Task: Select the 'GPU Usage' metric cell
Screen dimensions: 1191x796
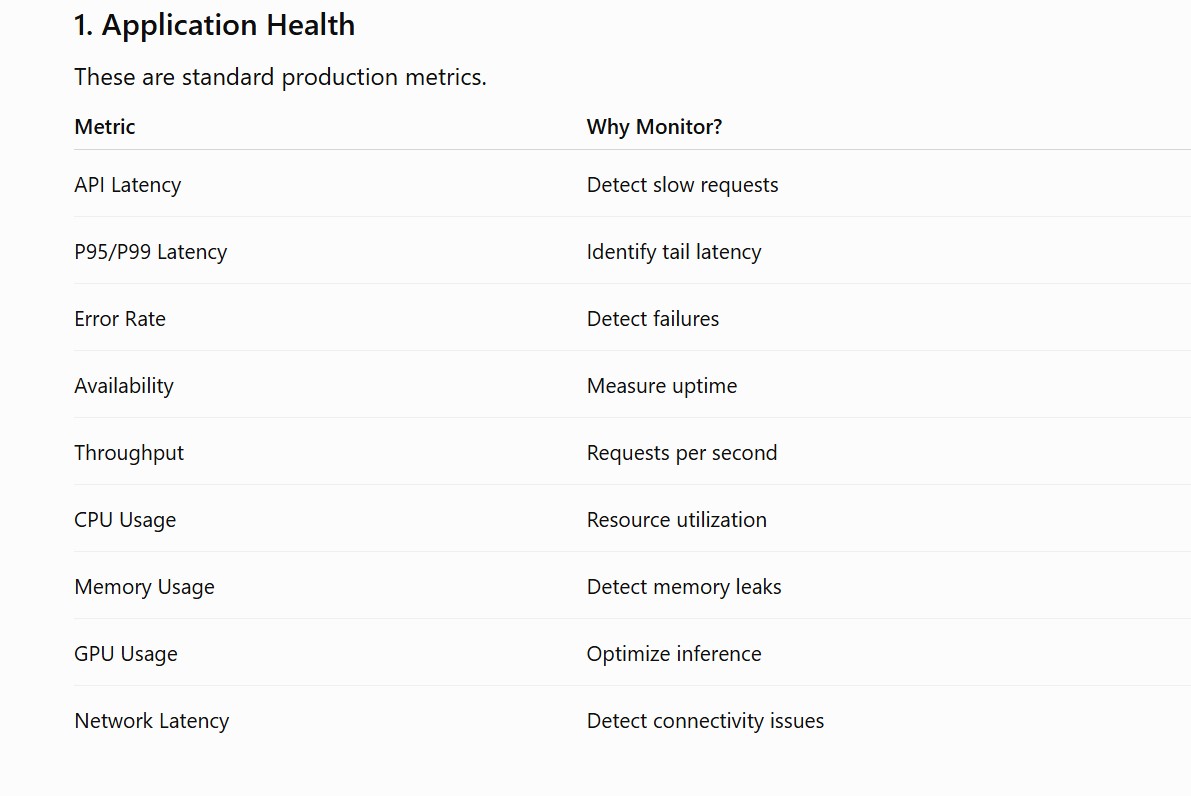Action: click(126, 653)
